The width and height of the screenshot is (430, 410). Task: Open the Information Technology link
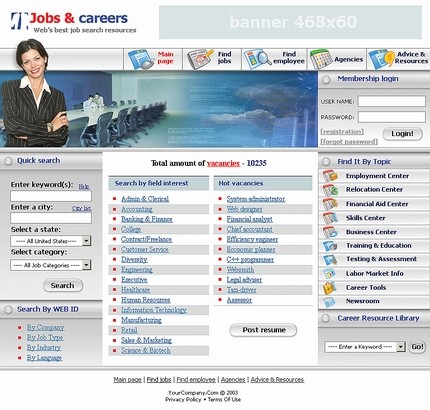pos(154,310)
